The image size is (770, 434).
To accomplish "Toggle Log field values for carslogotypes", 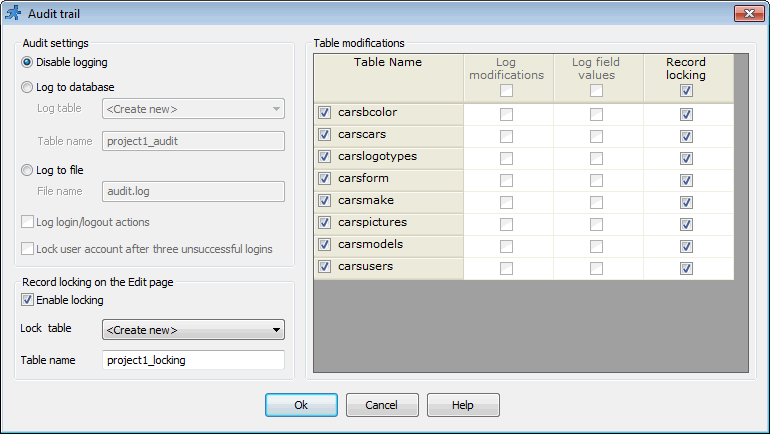I will pos(596,159).
